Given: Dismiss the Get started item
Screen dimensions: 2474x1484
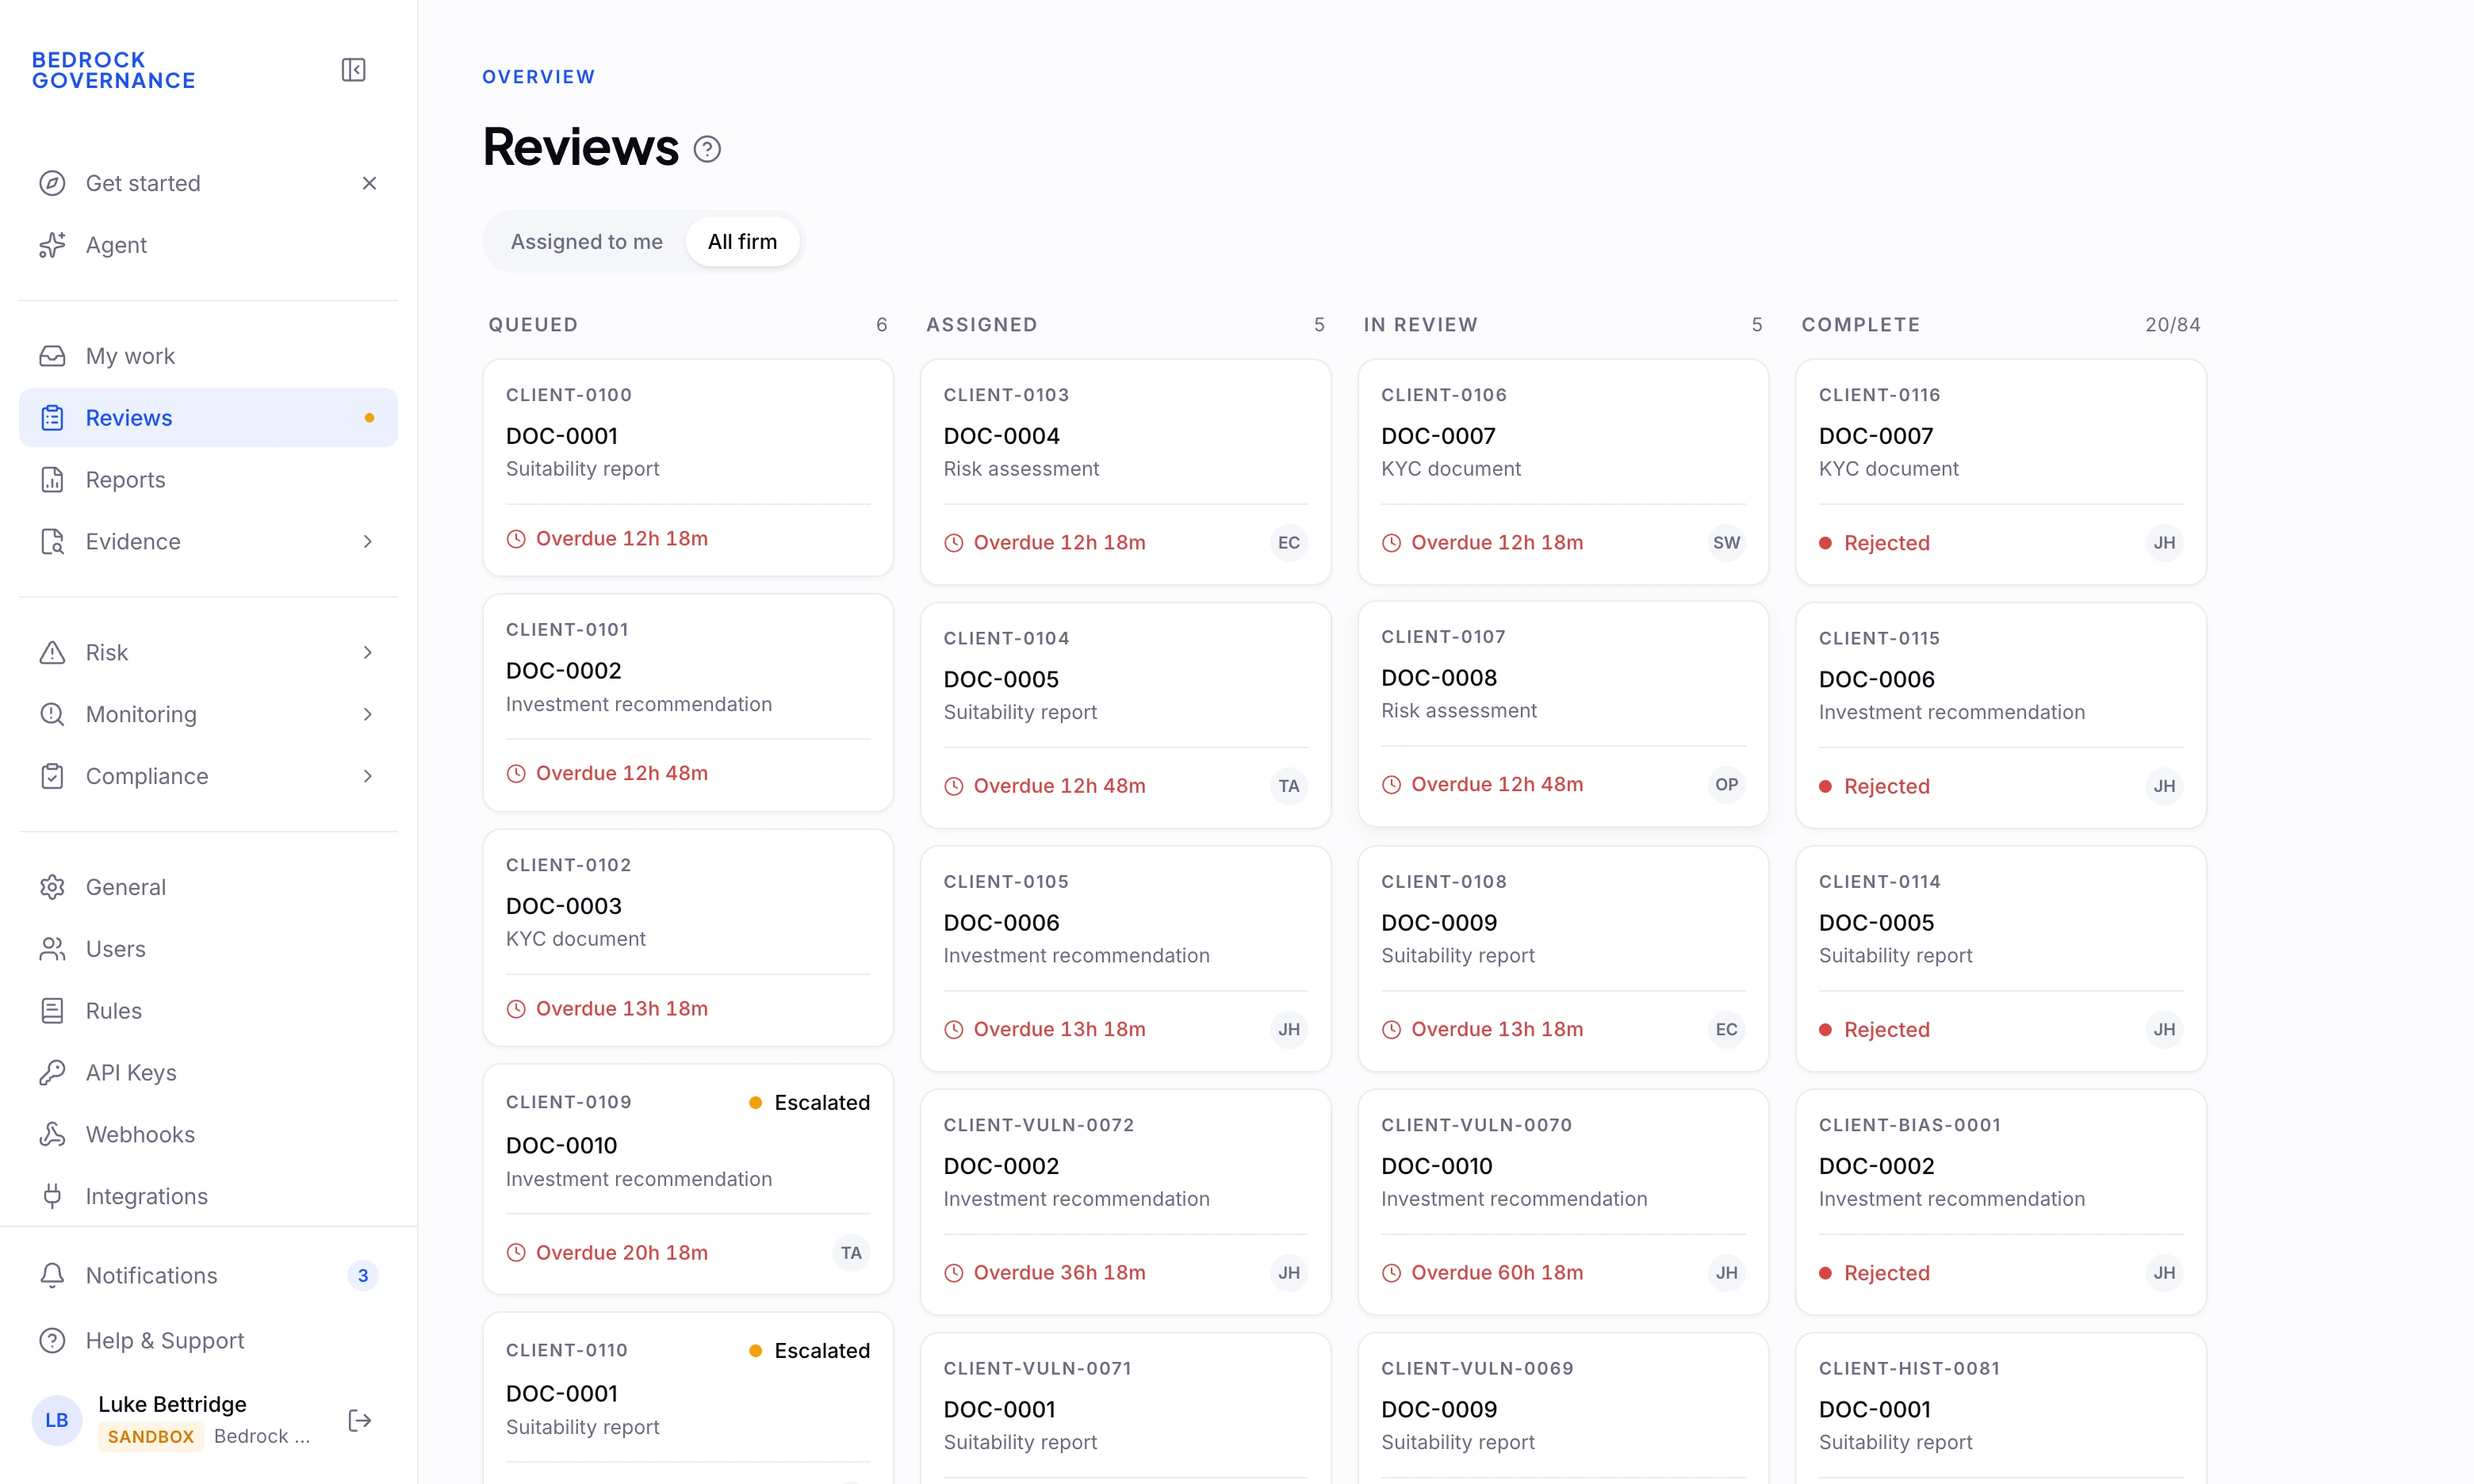Looking at the screenshot, I should (369, 183).
